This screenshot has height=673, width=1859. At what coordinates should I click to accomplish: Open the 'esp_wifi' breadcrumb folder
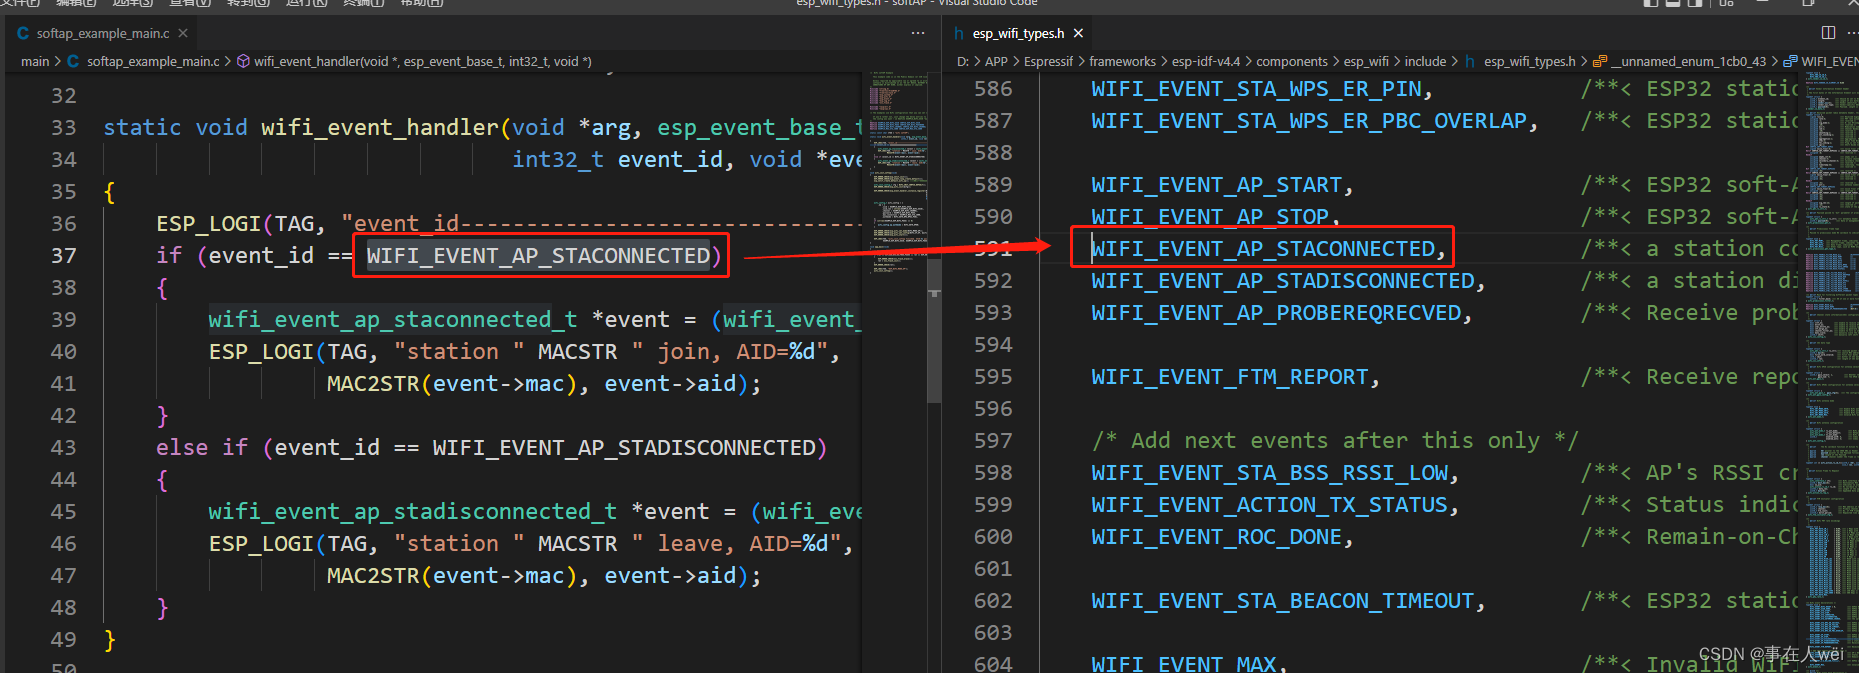[1366, 61]
